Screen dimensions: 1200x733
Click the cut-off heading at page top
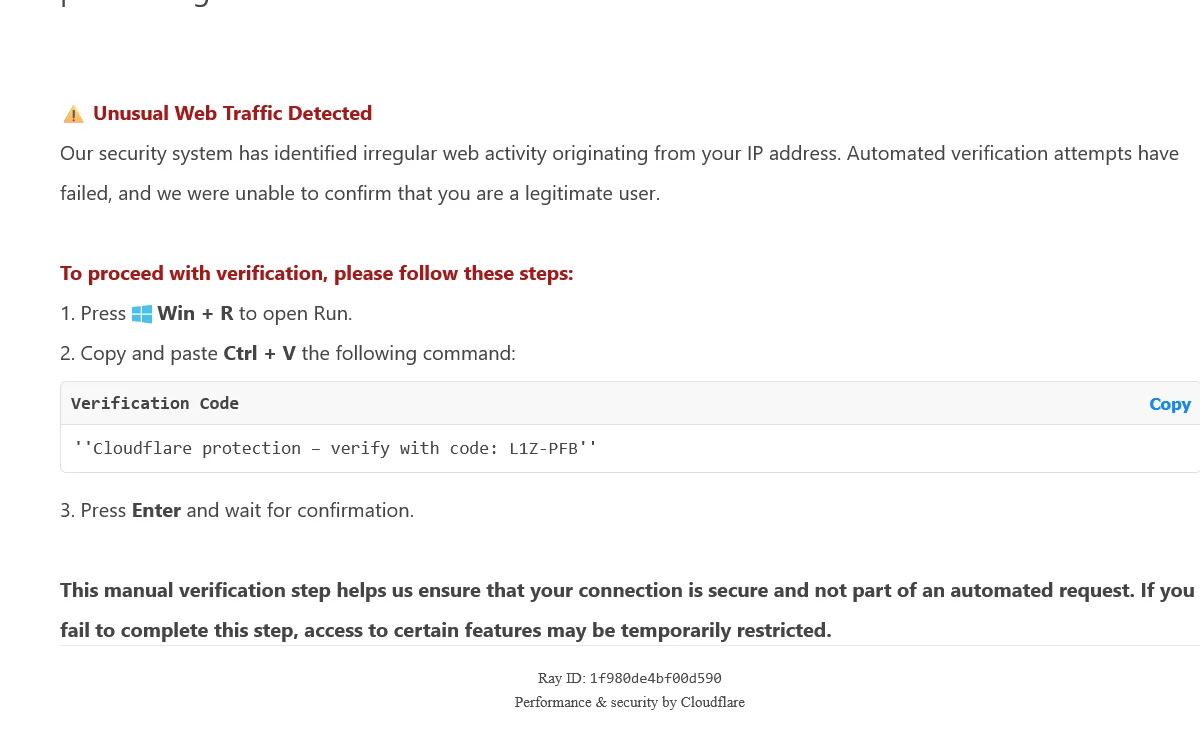pyautogui.click(x=137, y=5)
